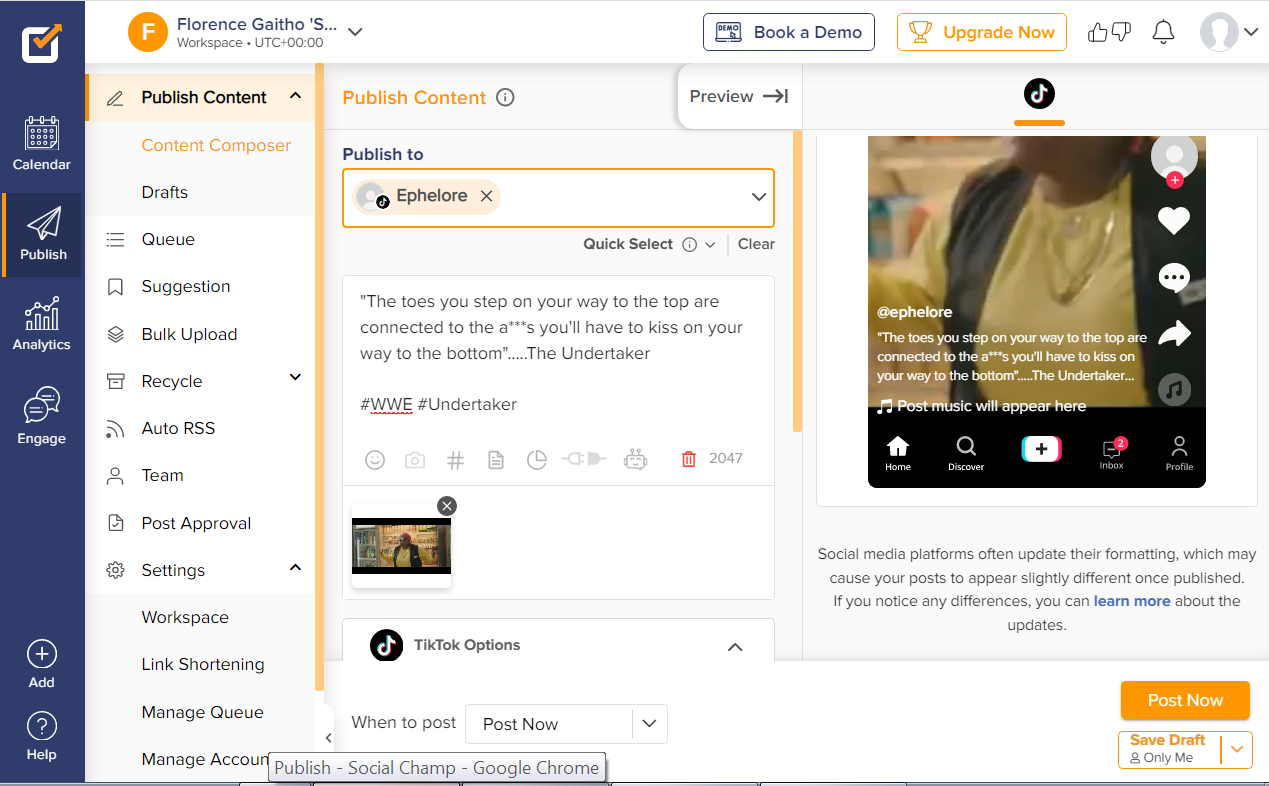Click the Post Now orange button
This screenshot has width=1269, height=786.
pos(1185,700)
